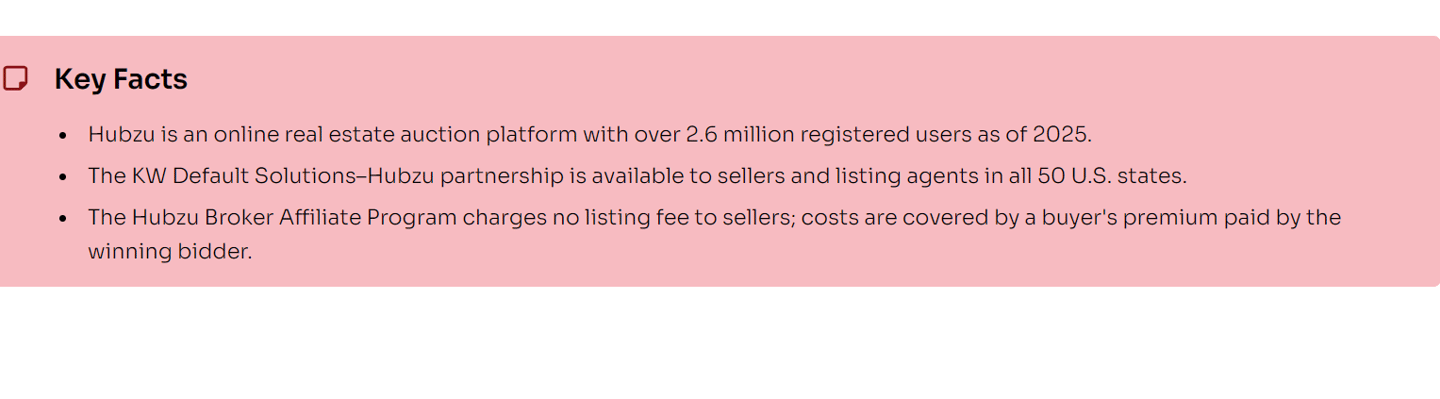
Task: Click the second bullet point marker
Action: point(64,177)
